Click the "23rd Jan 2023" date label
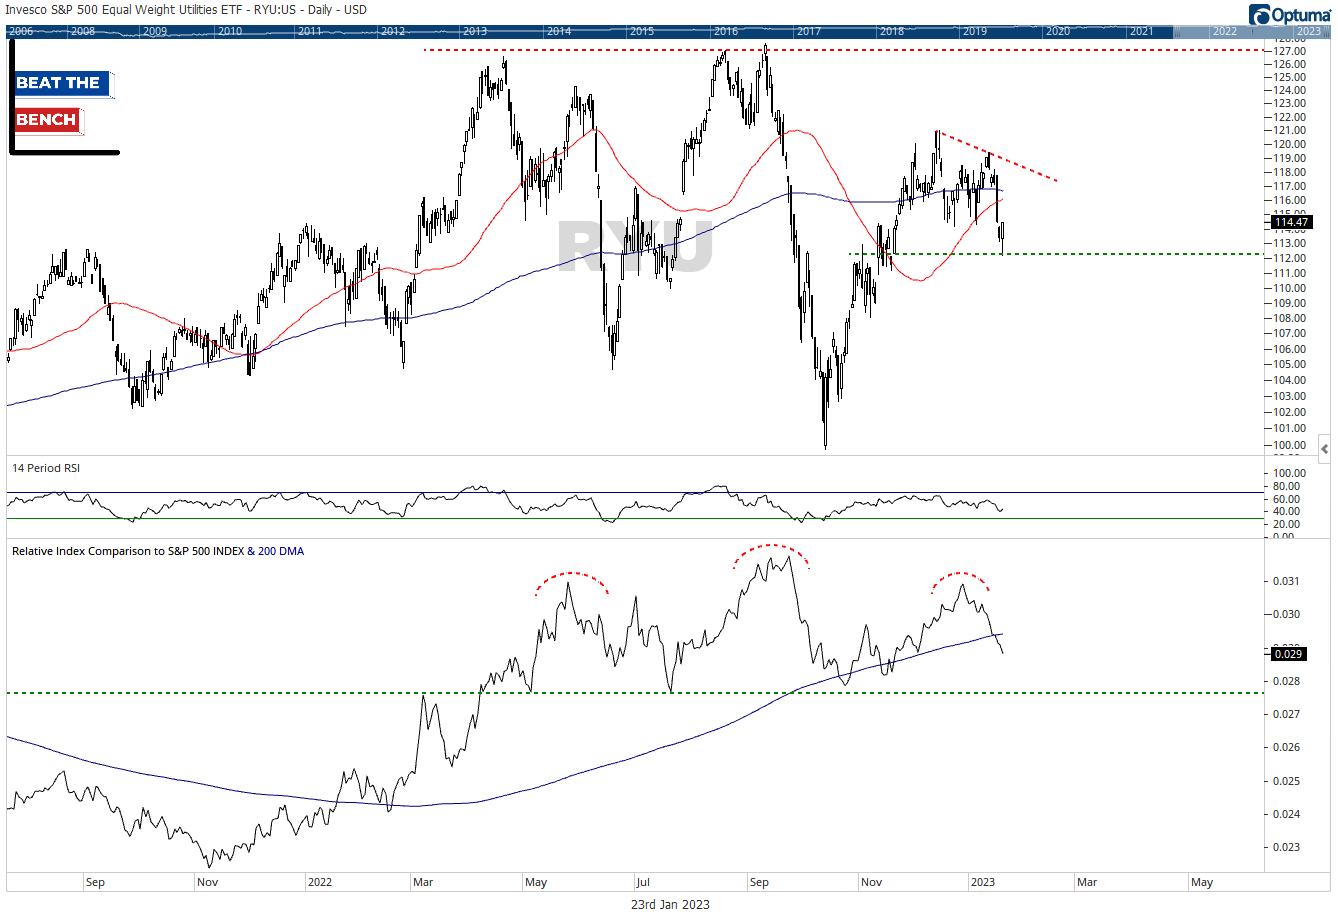The width and height of the screenshot is (1337, 924). (x=670, y=904)
